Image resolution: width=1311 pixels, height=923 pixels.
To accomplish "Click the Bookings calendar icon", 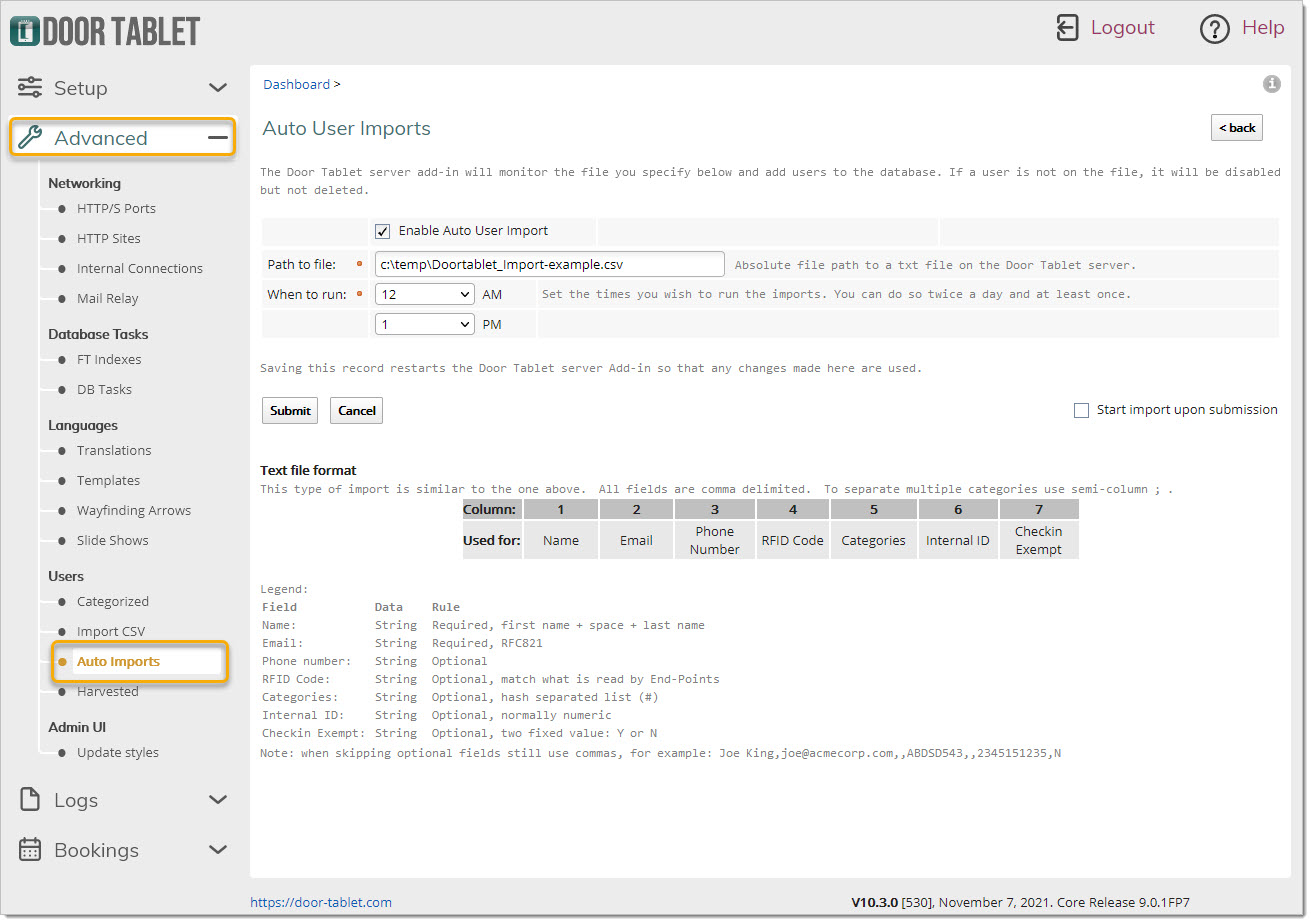I will [x=30, y=850].
